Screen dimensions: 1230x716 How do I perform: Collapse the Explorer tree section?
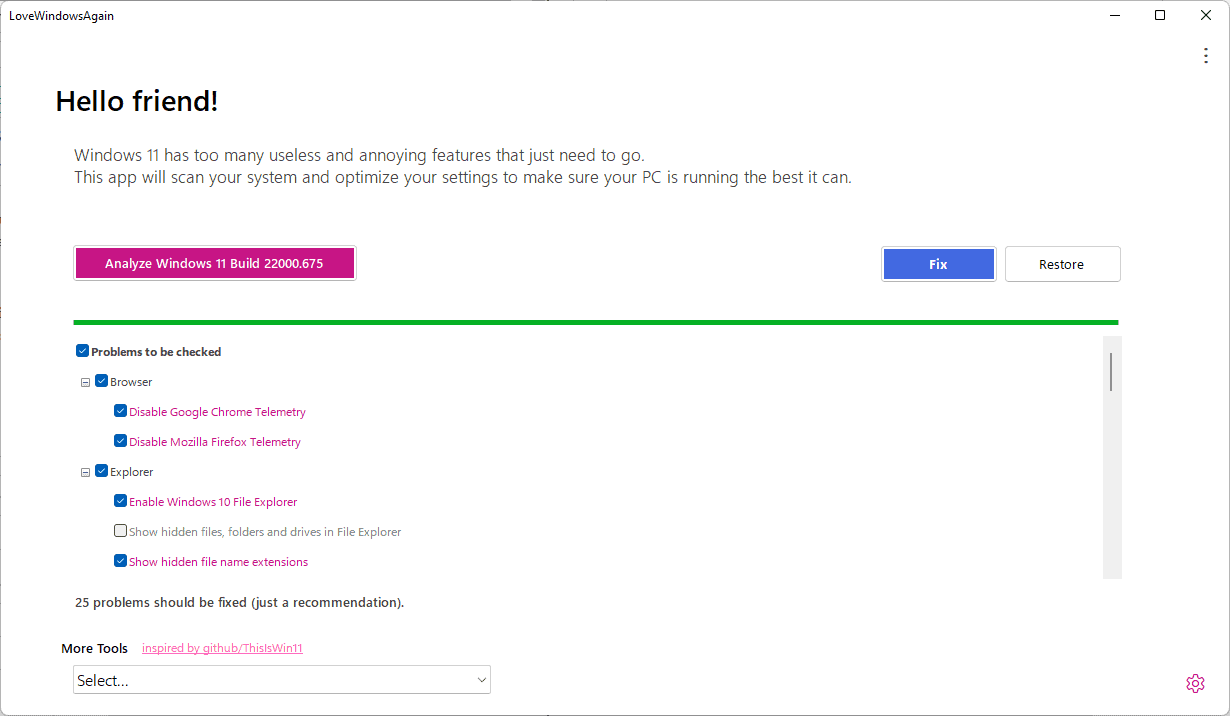(x=85, y=471)
